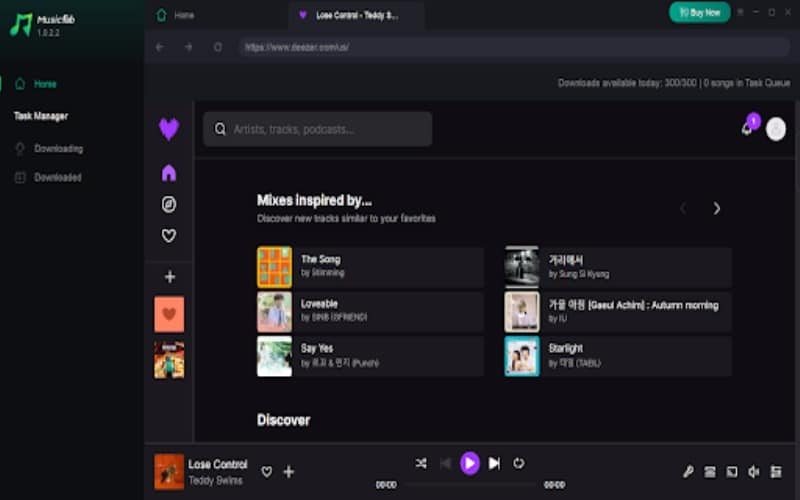Toggle repeat mode in player
This screenshot has height=500, width=800.
(518, 463)
